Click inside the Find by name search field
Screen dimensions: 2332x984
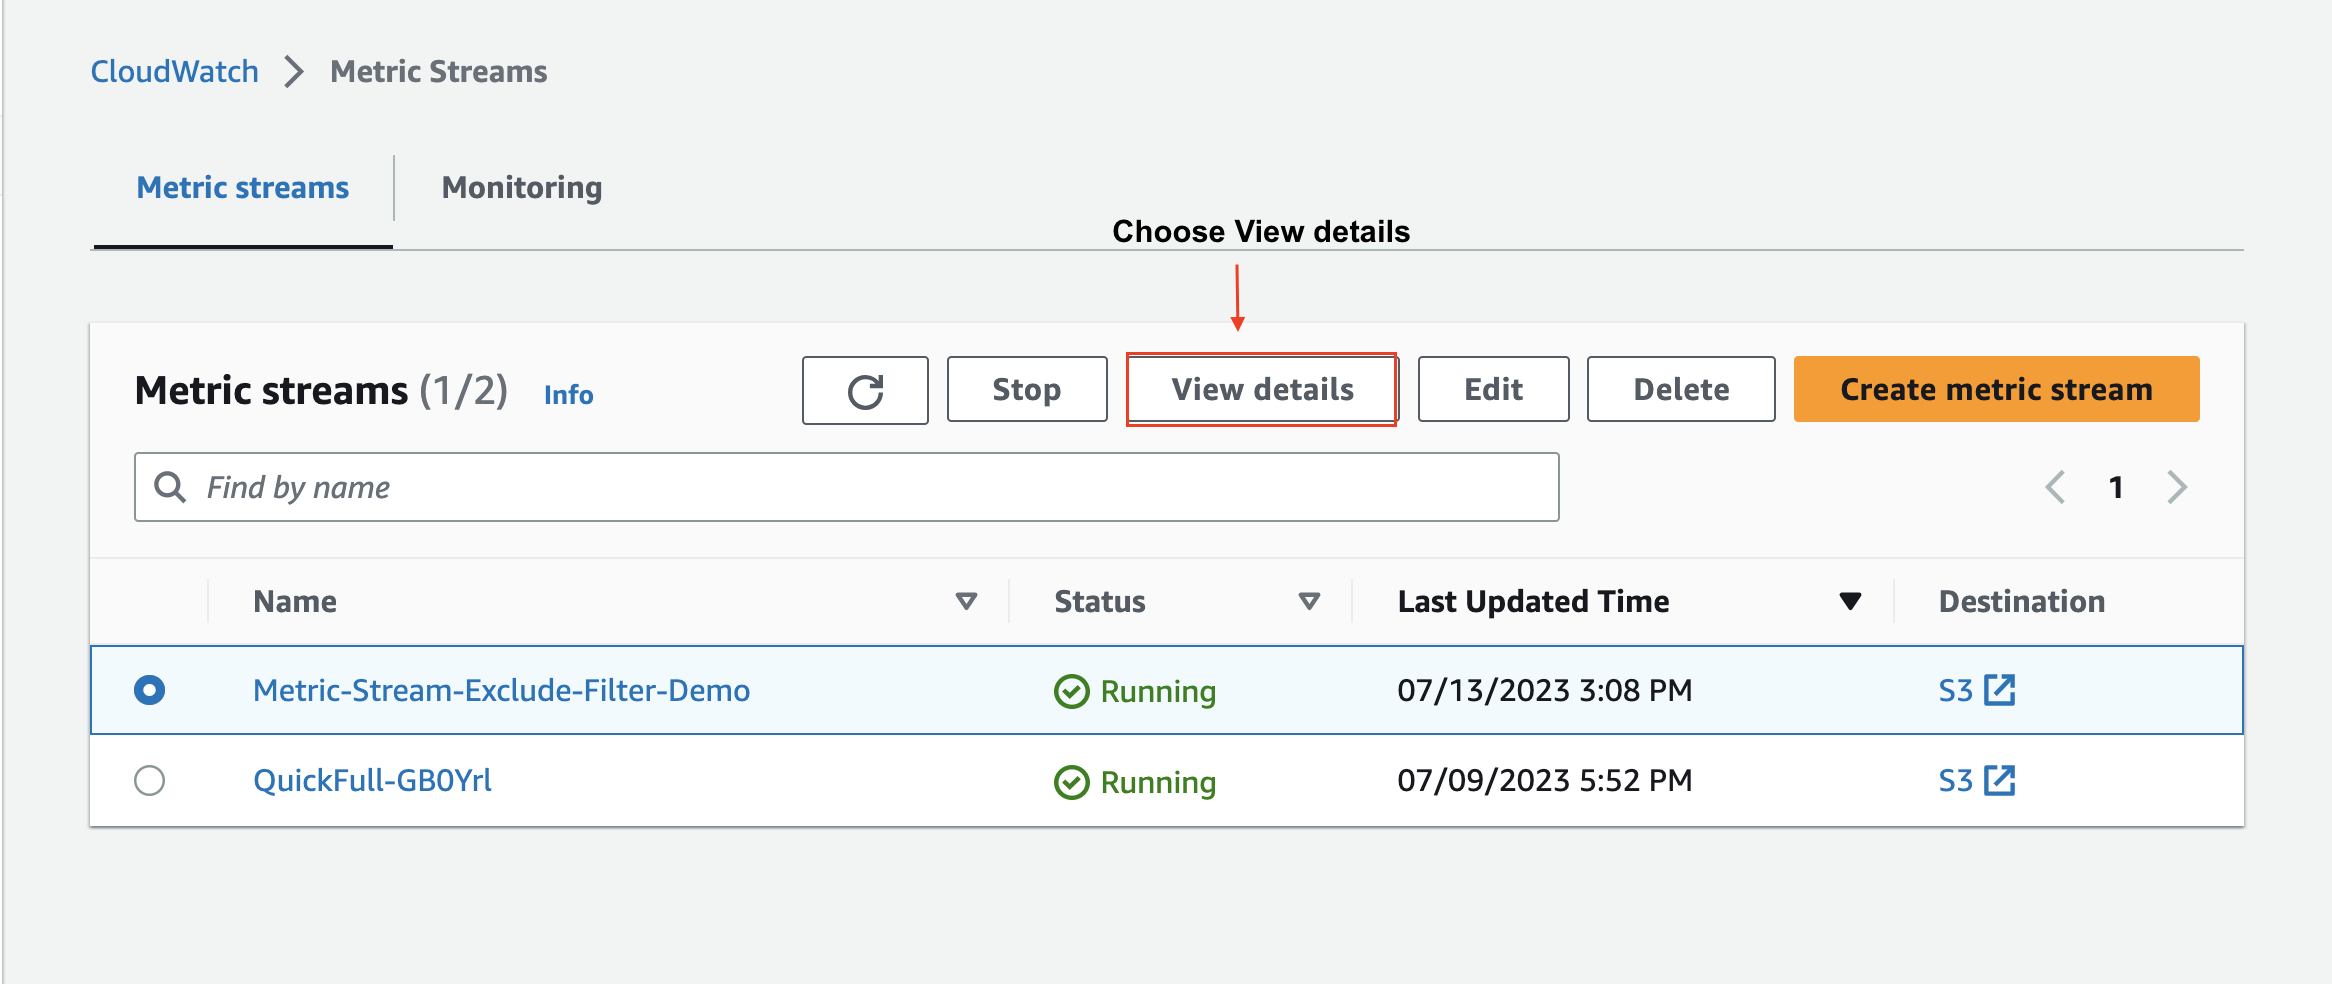click(700, 487)
